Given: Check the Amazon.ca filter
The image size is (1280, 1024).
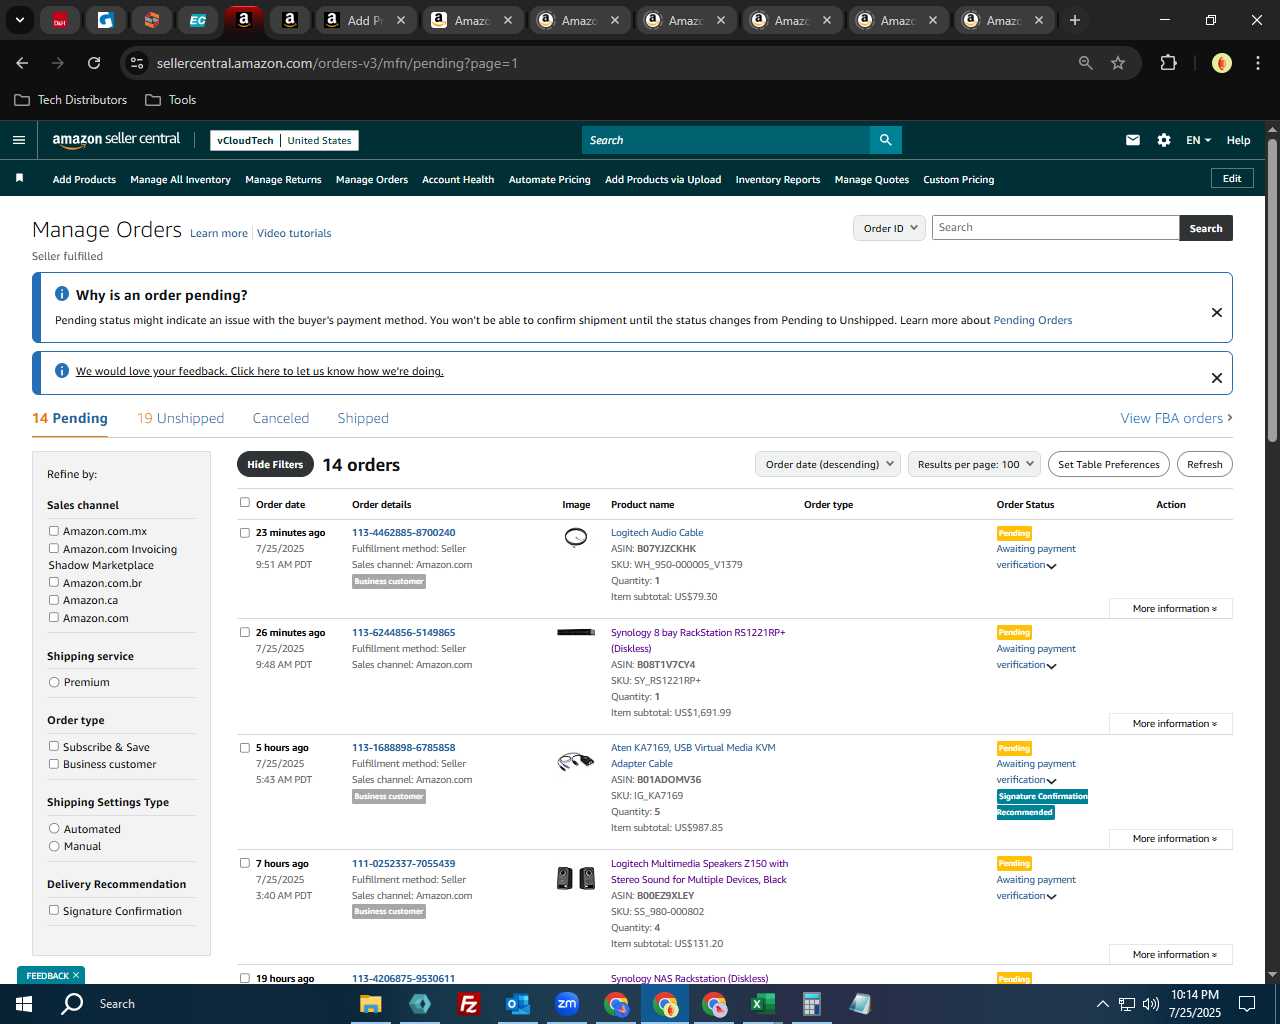Looking at the screenshot, I should coord(54,600).
